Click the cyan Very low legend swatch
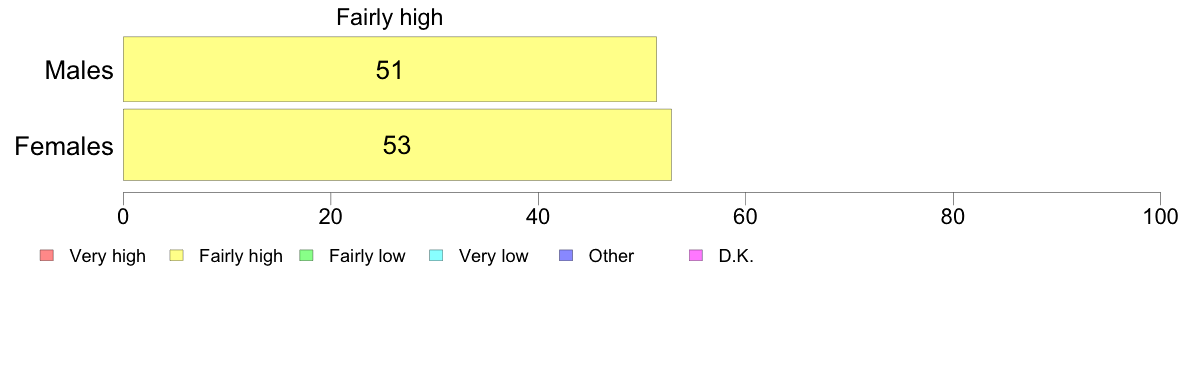1188x368 pixels. click(x=436, y=256)
